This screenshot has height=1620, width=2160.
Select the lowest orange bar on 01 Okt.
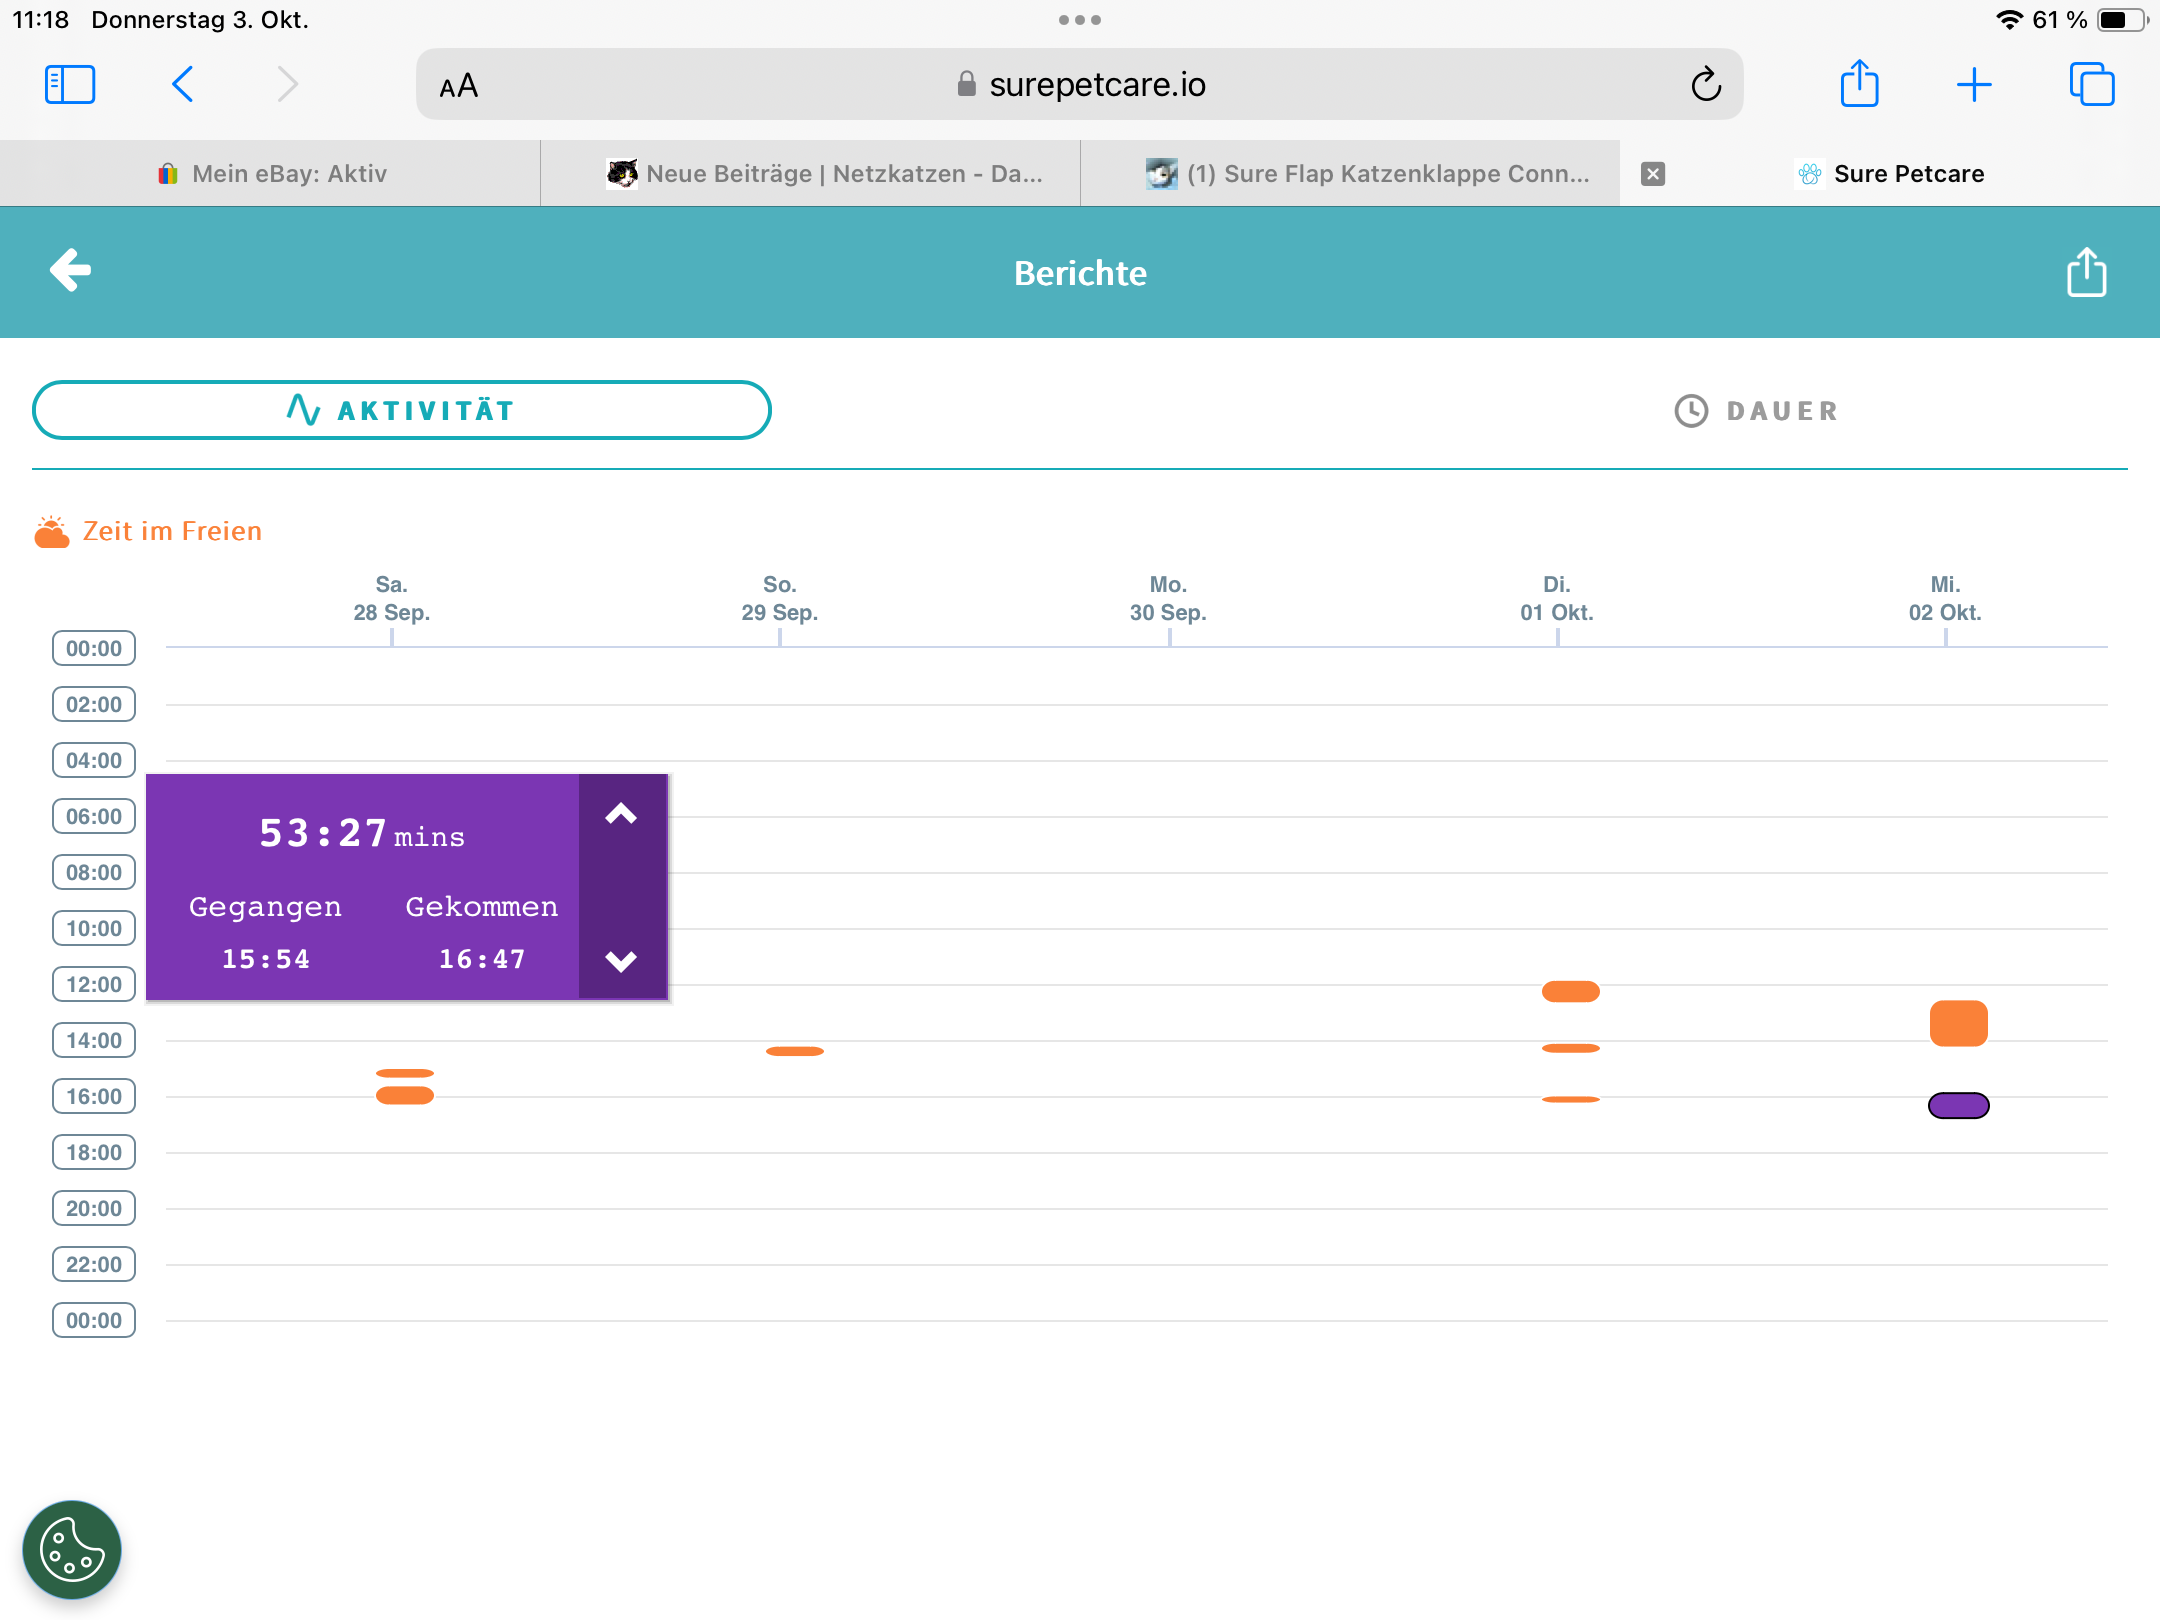click(x=1570, y=1100)
